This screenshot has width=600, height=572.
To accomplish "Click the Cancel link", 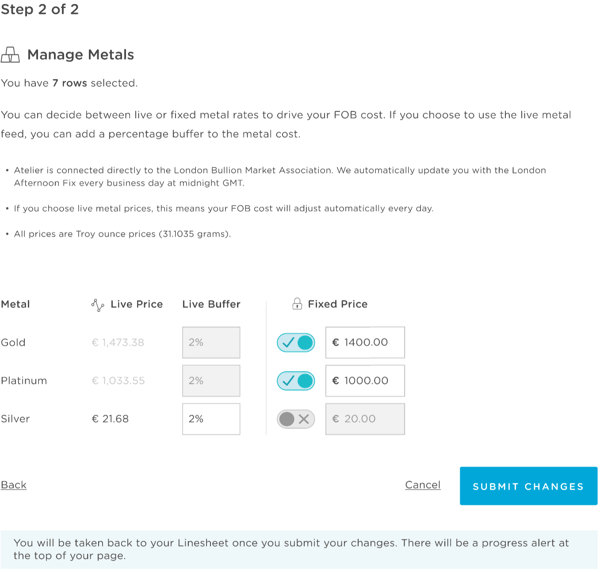I will tap(423, 485).
